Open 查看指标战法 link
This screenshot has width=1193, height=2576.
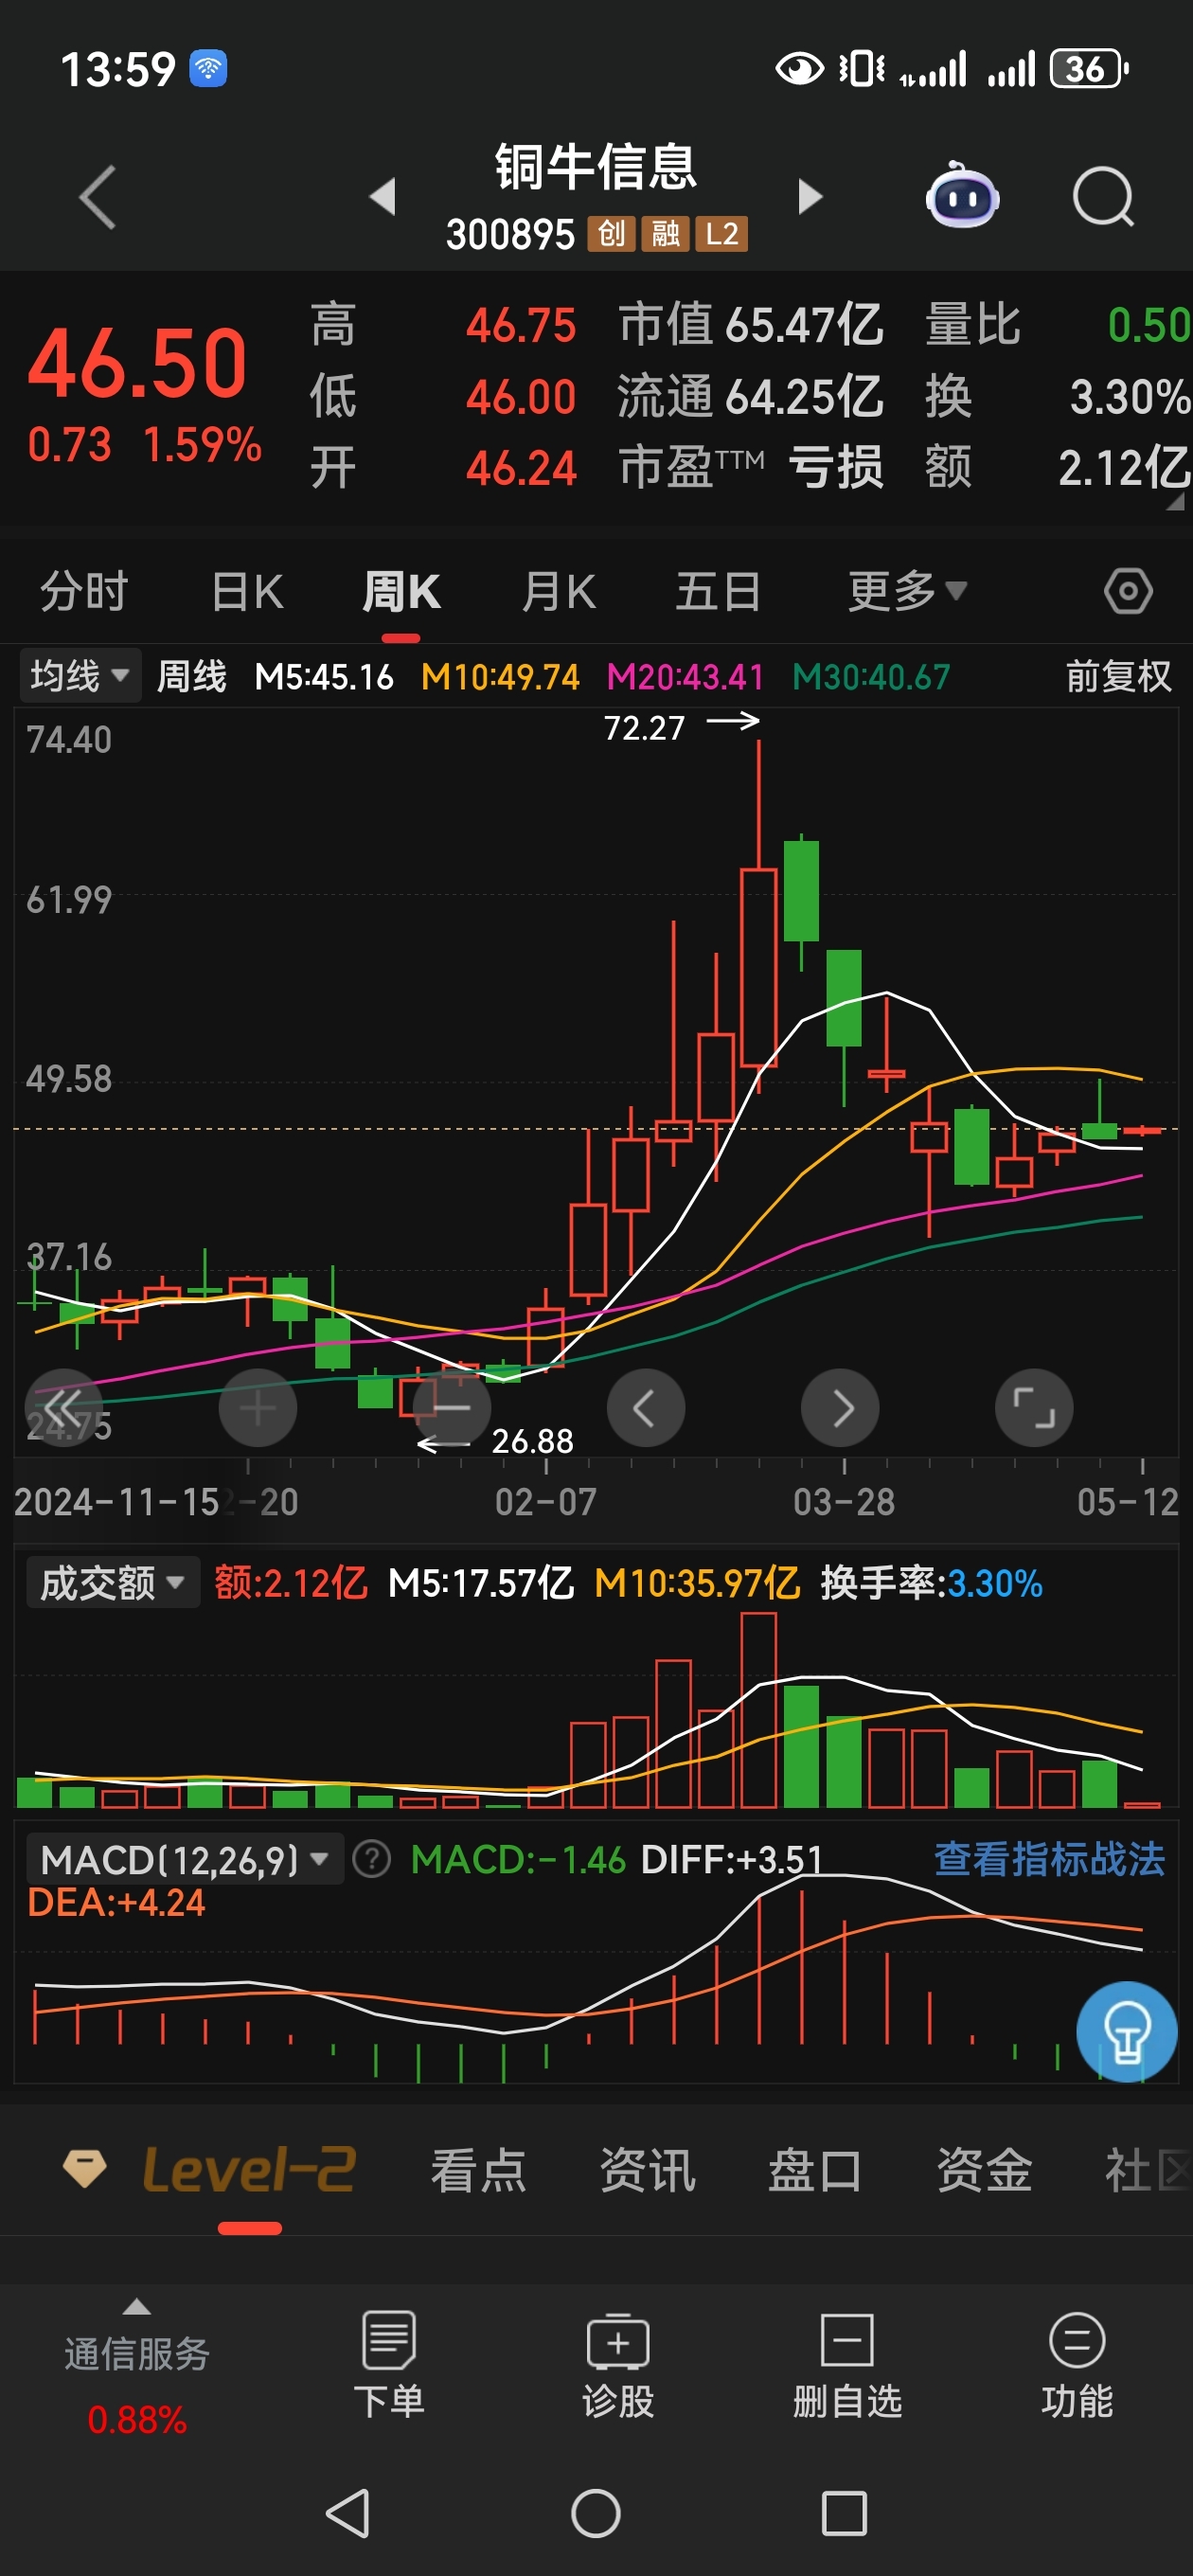pos(1049,1859)
